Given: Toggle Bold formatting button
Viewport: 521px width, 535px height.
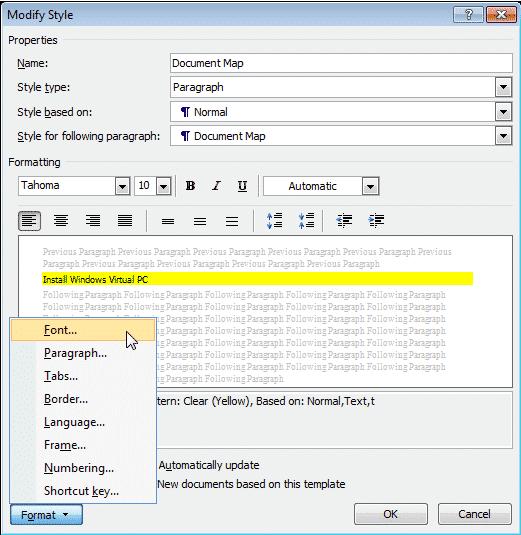Looking at the screenshot, I should pyautogui.click(x=190, y=186).
